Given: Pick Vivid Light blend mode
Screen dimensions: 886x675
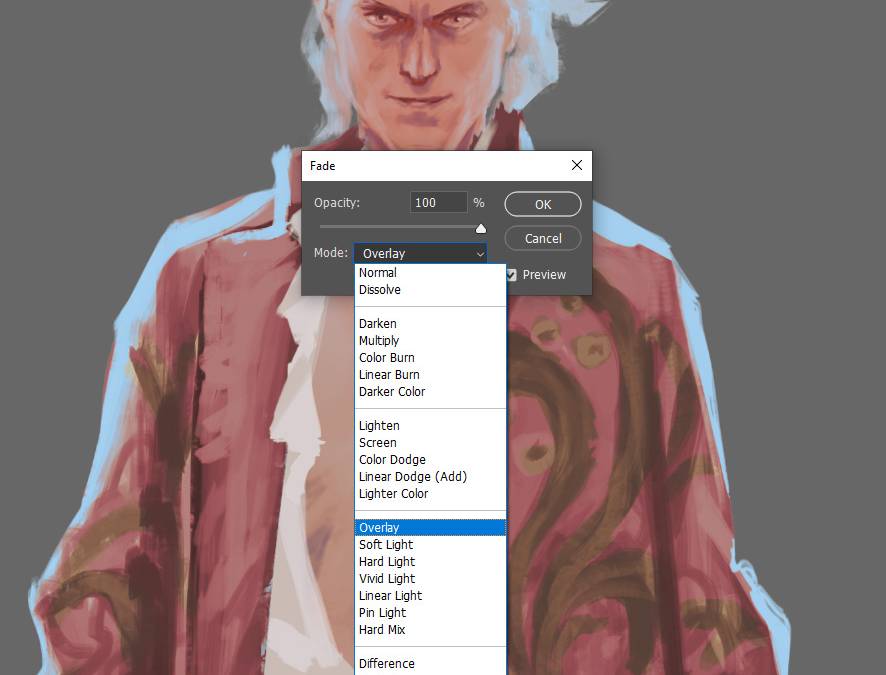Looking at the screenshot, I should [x=430, y=578].
